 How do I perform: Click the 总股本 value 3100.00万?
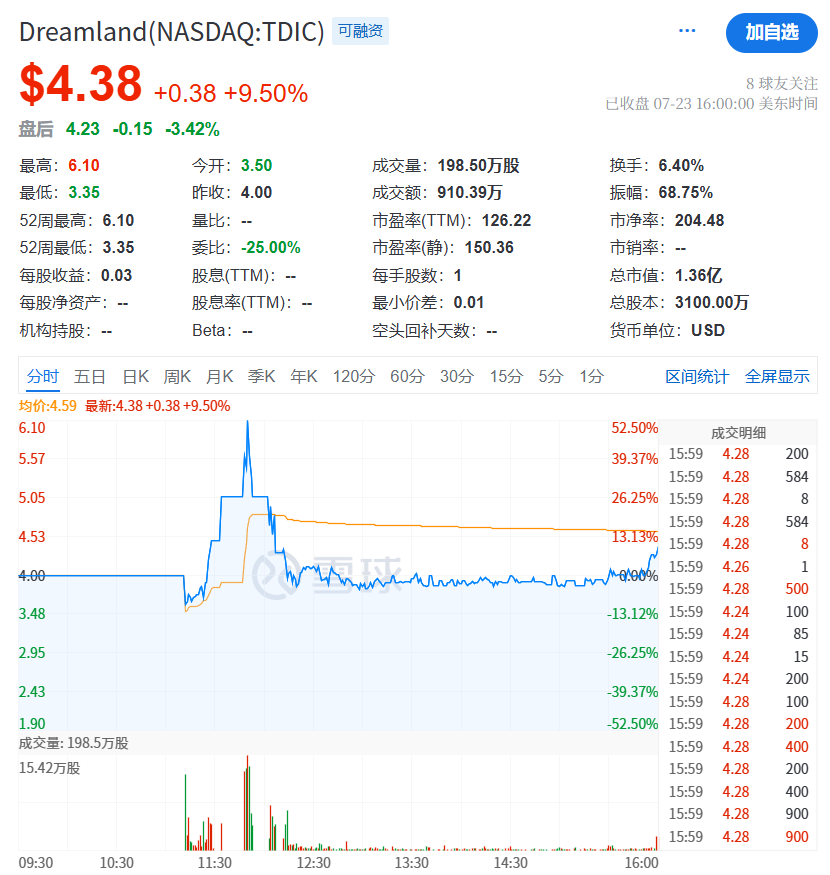(x=712, y=302)
